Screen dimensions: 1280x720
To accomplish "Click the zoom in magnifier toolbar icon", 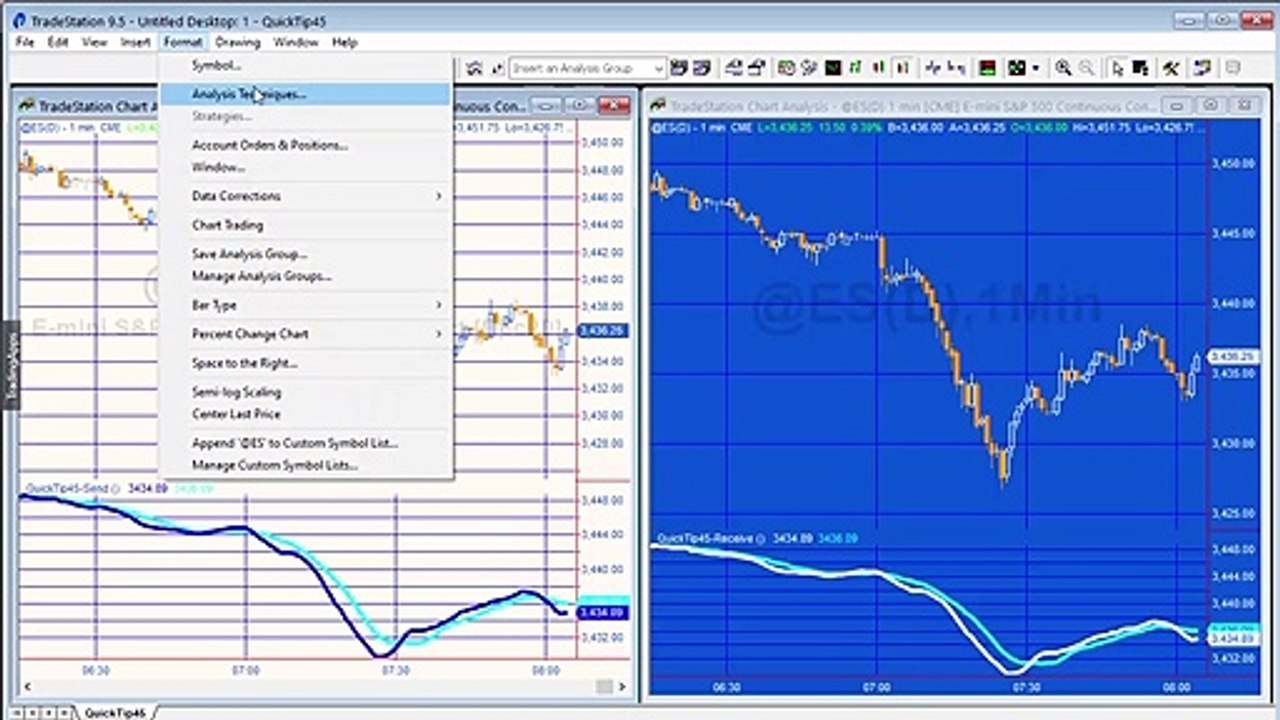I will pos(1063,68).
